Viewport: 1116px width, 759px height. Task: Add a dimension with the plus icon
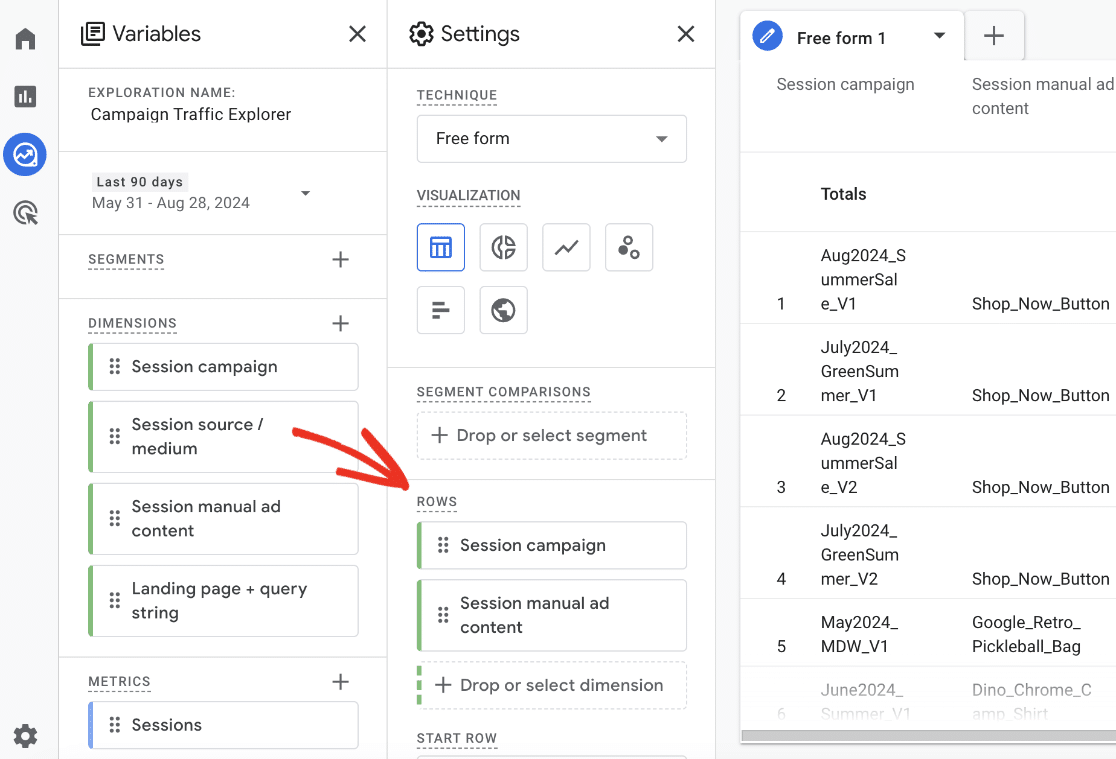(340, 323)
